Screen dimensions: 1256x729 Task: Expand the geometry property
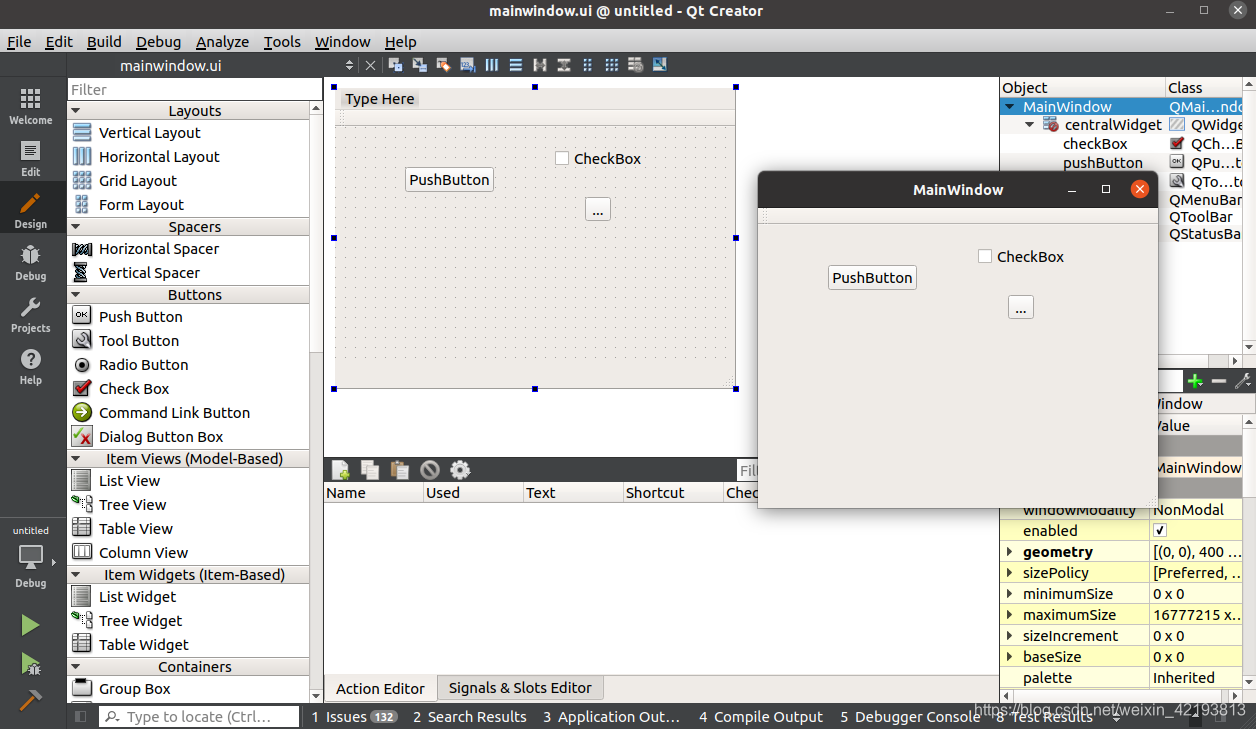tap(1009, 552)
